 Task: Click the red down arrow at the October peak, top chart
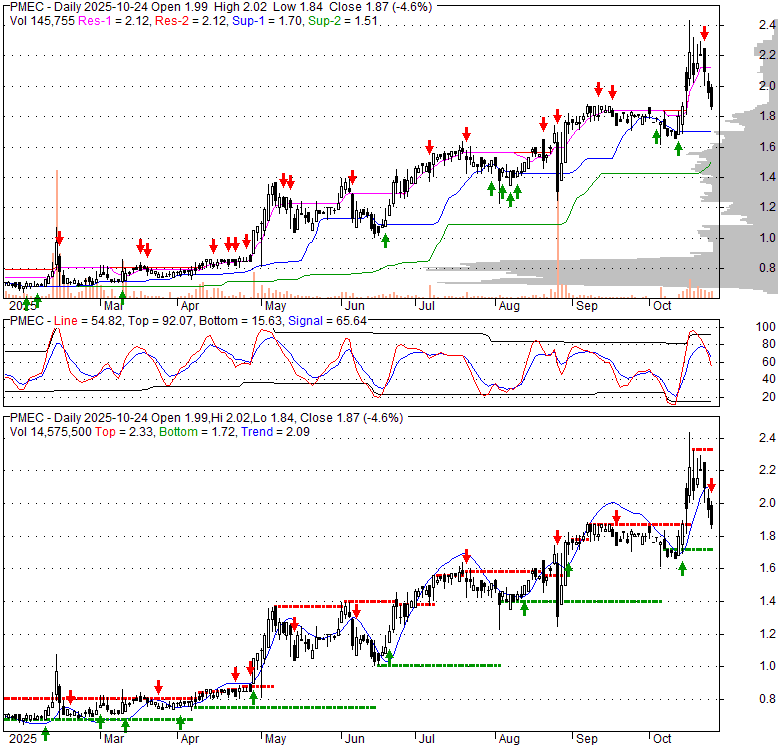click(x=704, y=33)
